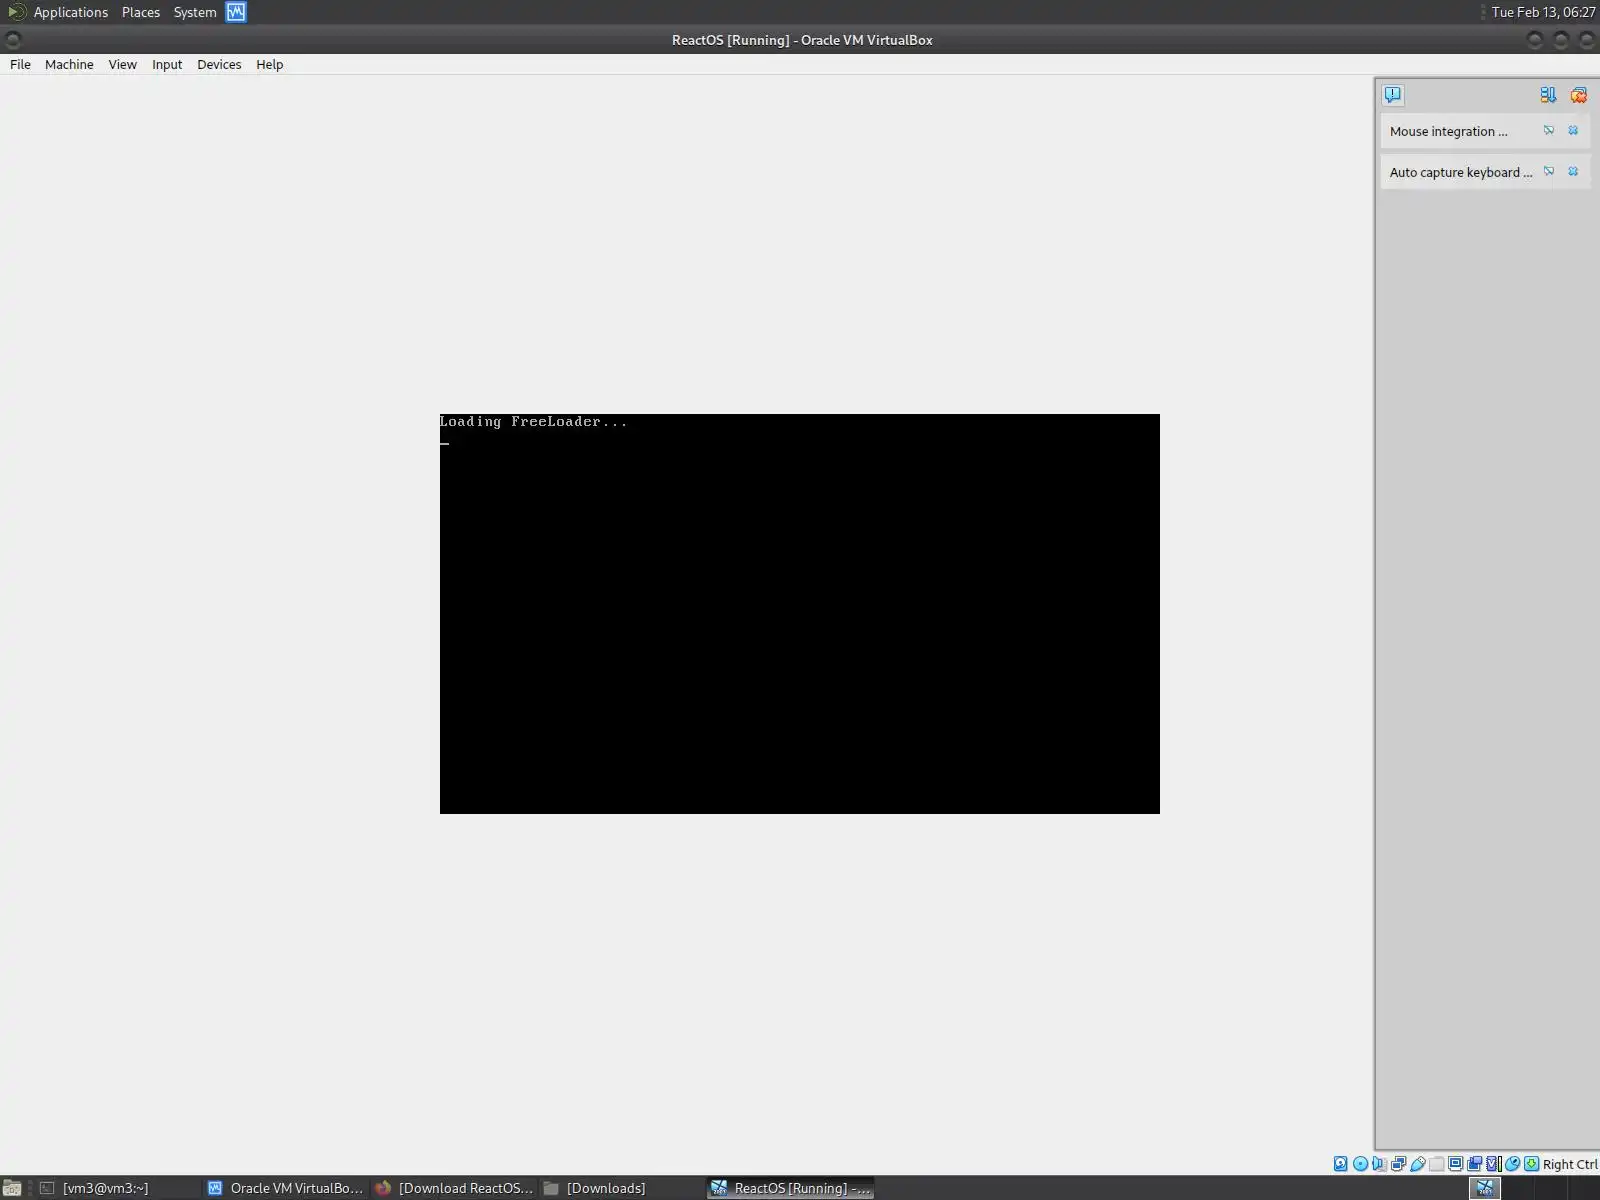Click the date and time clock
This screenshot has width=1600, height=1200.
[x=1543, y=12]
